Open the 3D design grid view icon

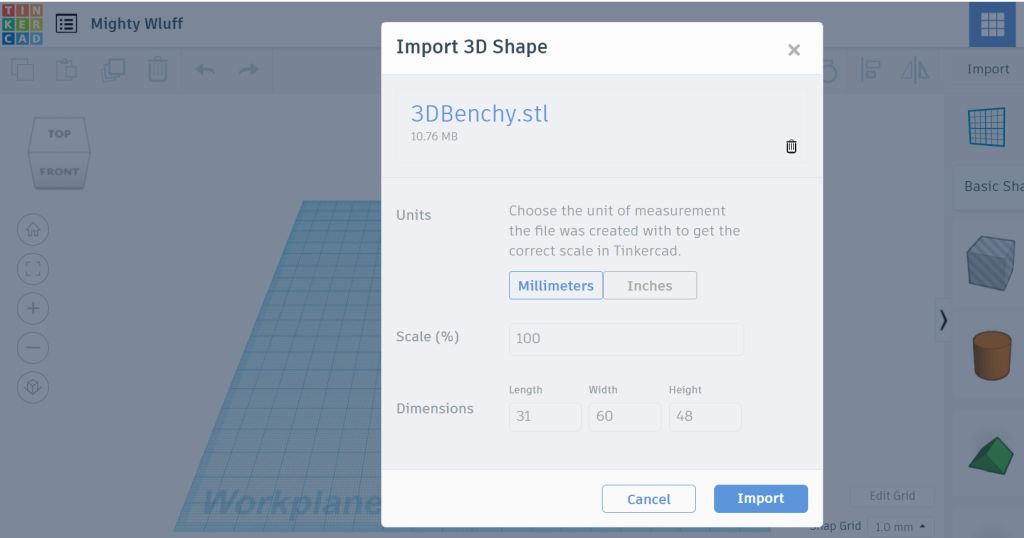point(992,25)
